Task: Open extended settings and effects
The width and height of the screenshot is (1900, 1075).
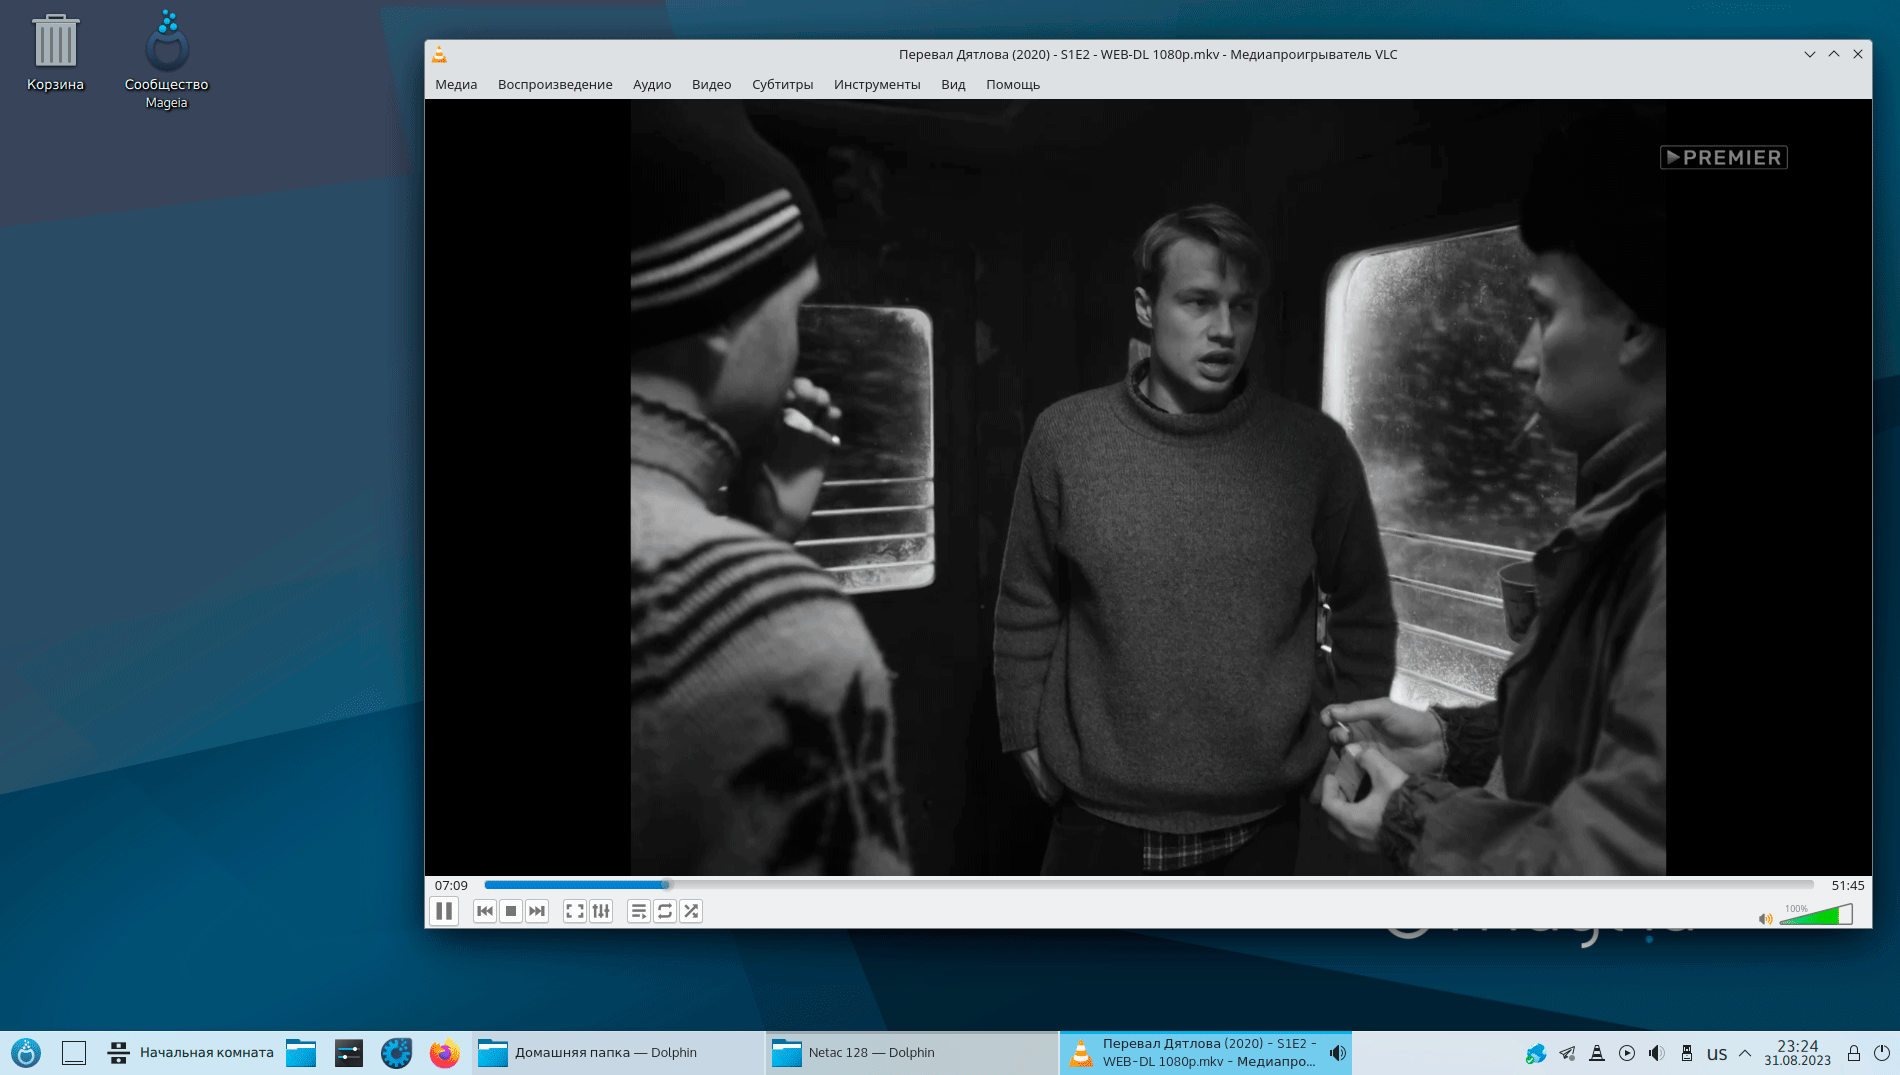Action: 601,911
